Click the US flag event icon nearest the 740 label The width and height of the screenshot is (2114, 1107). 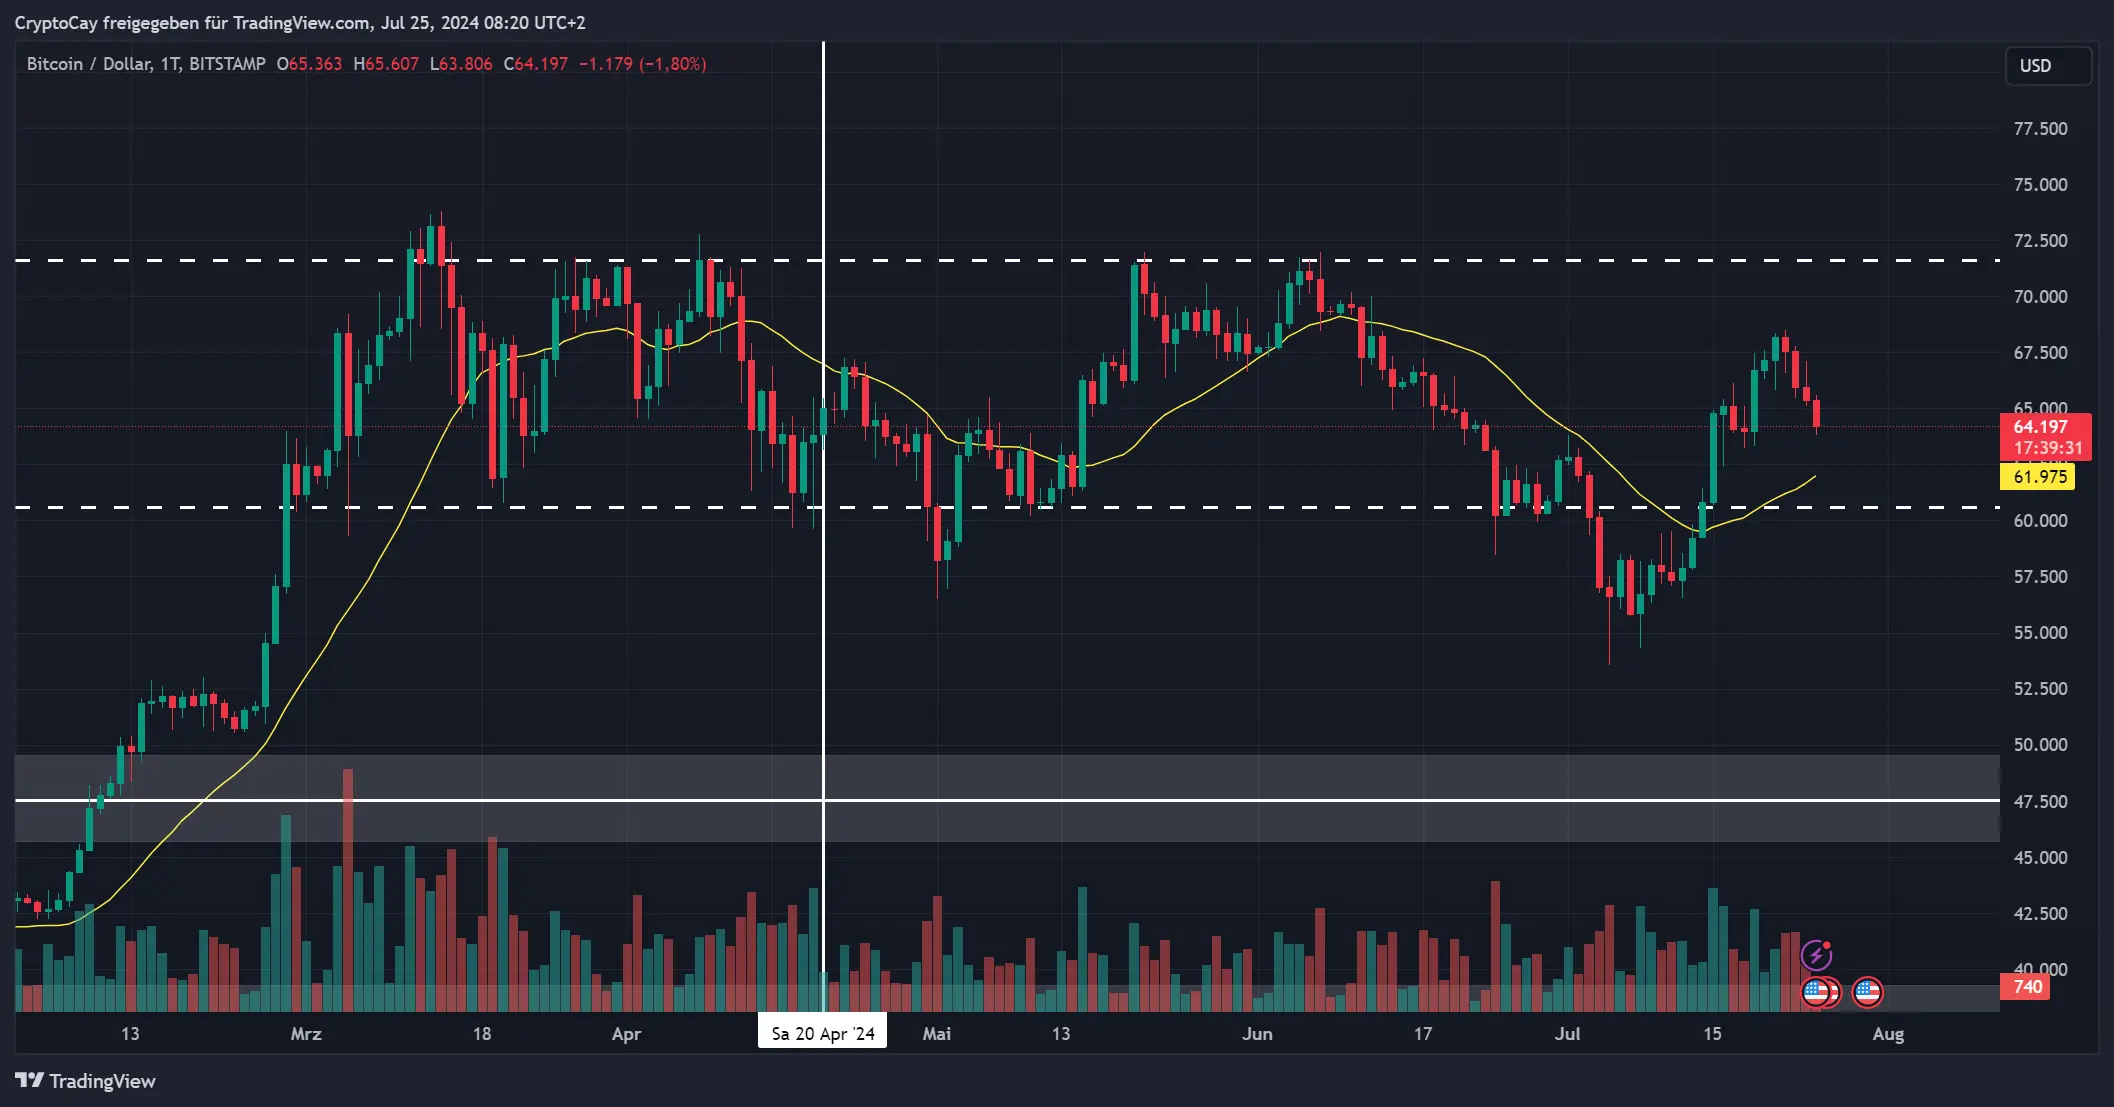tap(1867, 992)
